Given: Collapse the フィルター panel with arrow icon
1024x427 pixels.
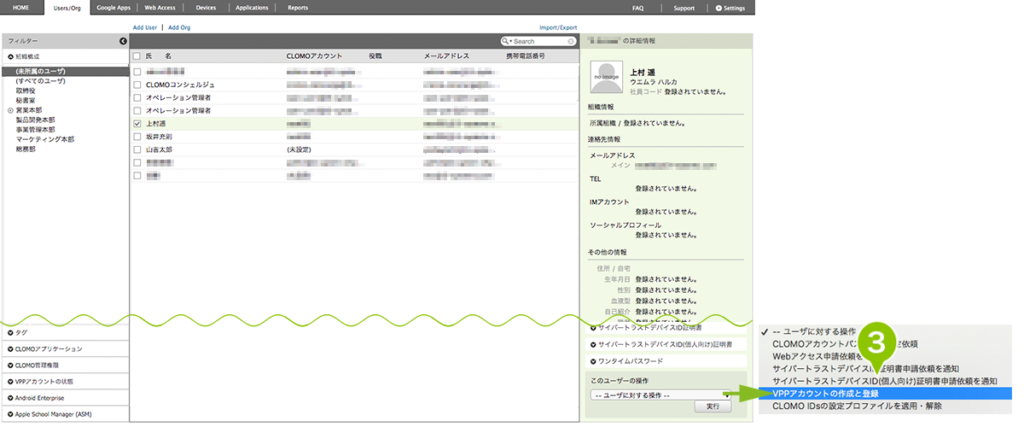Looking at the screenshot, I should 123,41.
